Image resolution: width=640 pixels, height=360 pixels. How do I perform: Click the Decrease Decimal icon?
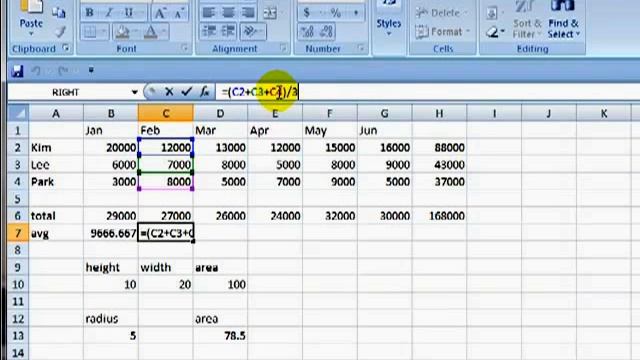tap(327, 31)
